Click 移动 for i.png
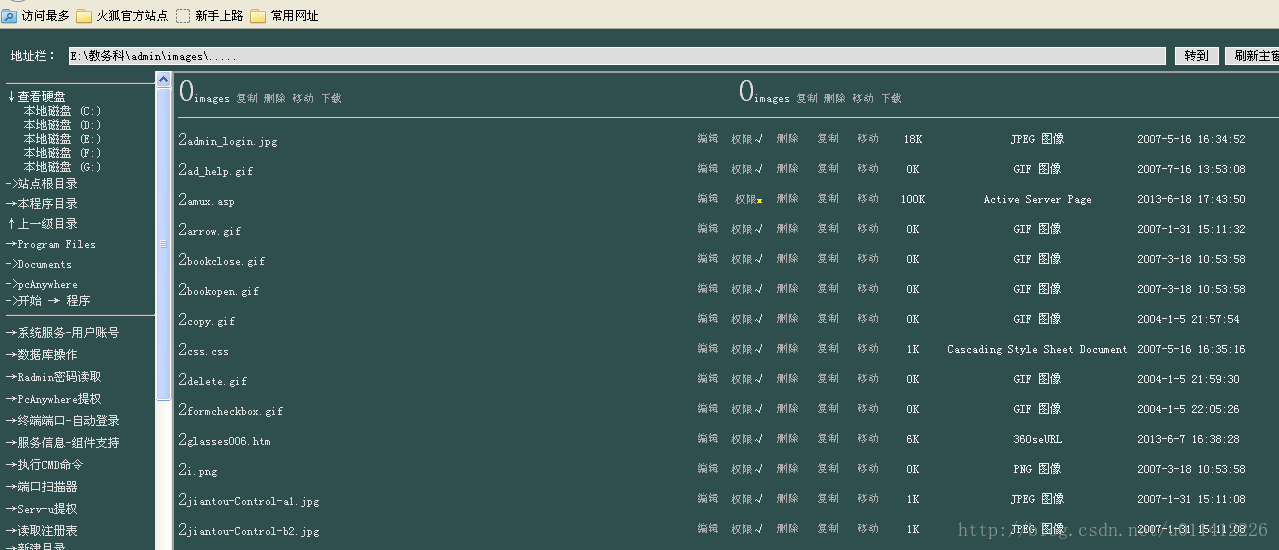 868,469
